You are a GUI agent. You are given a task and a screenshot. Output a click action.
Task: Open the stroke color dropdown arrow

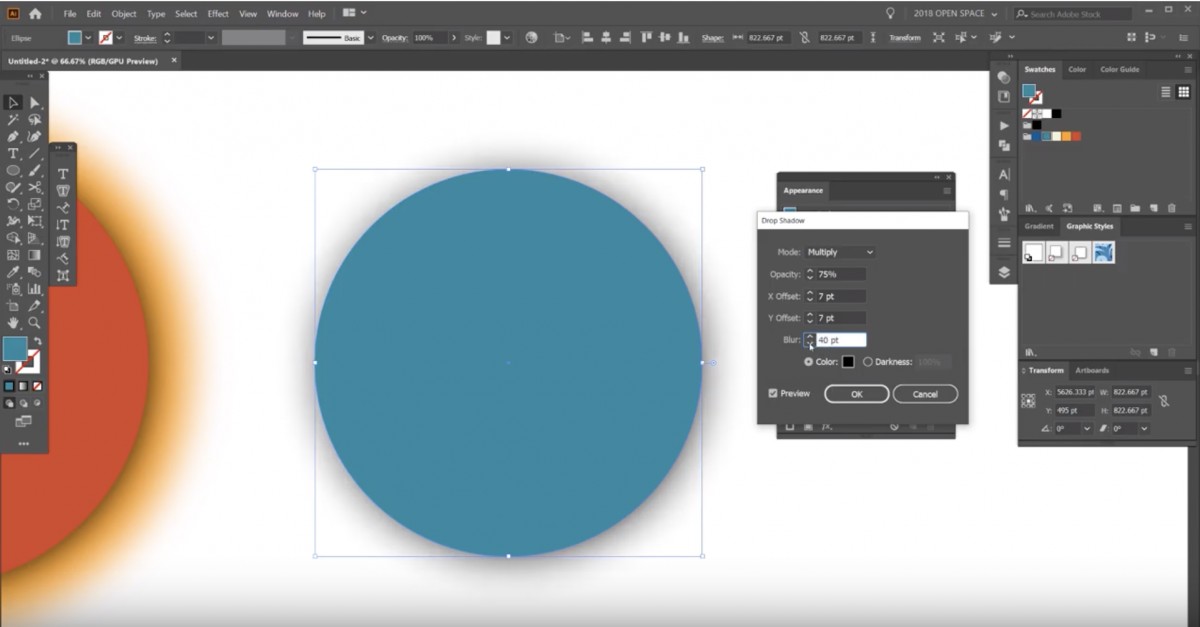pyautogui.click(x=119, y=38)
